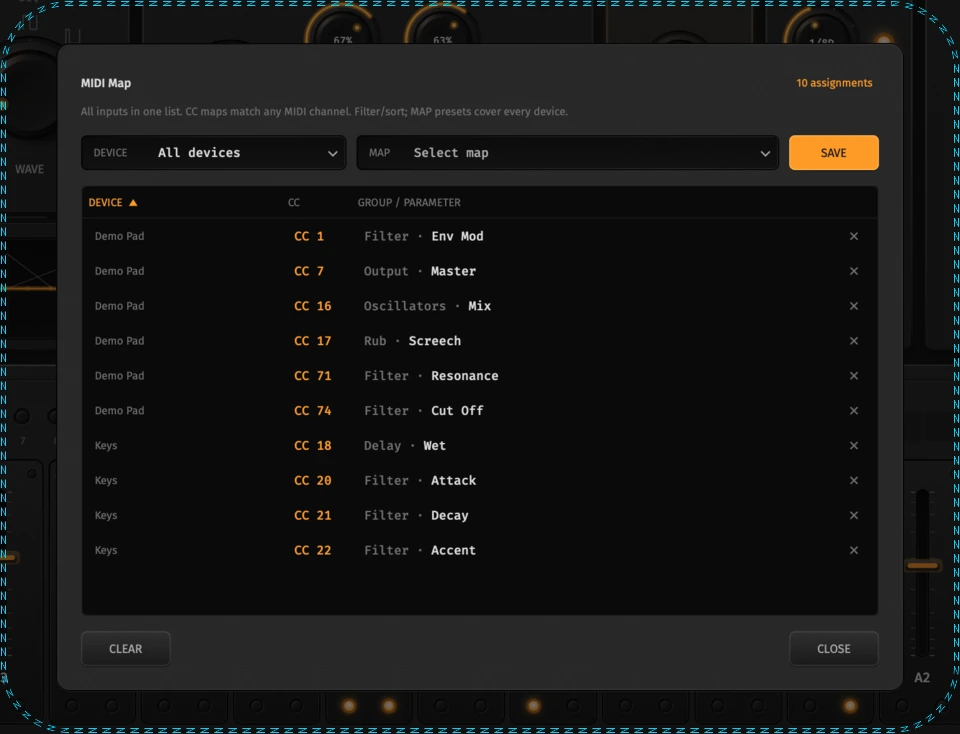The height and width of the screenshot is (734, 960).
Task: Click the Filter · Resonance parameter
Action: coord(431,376)
